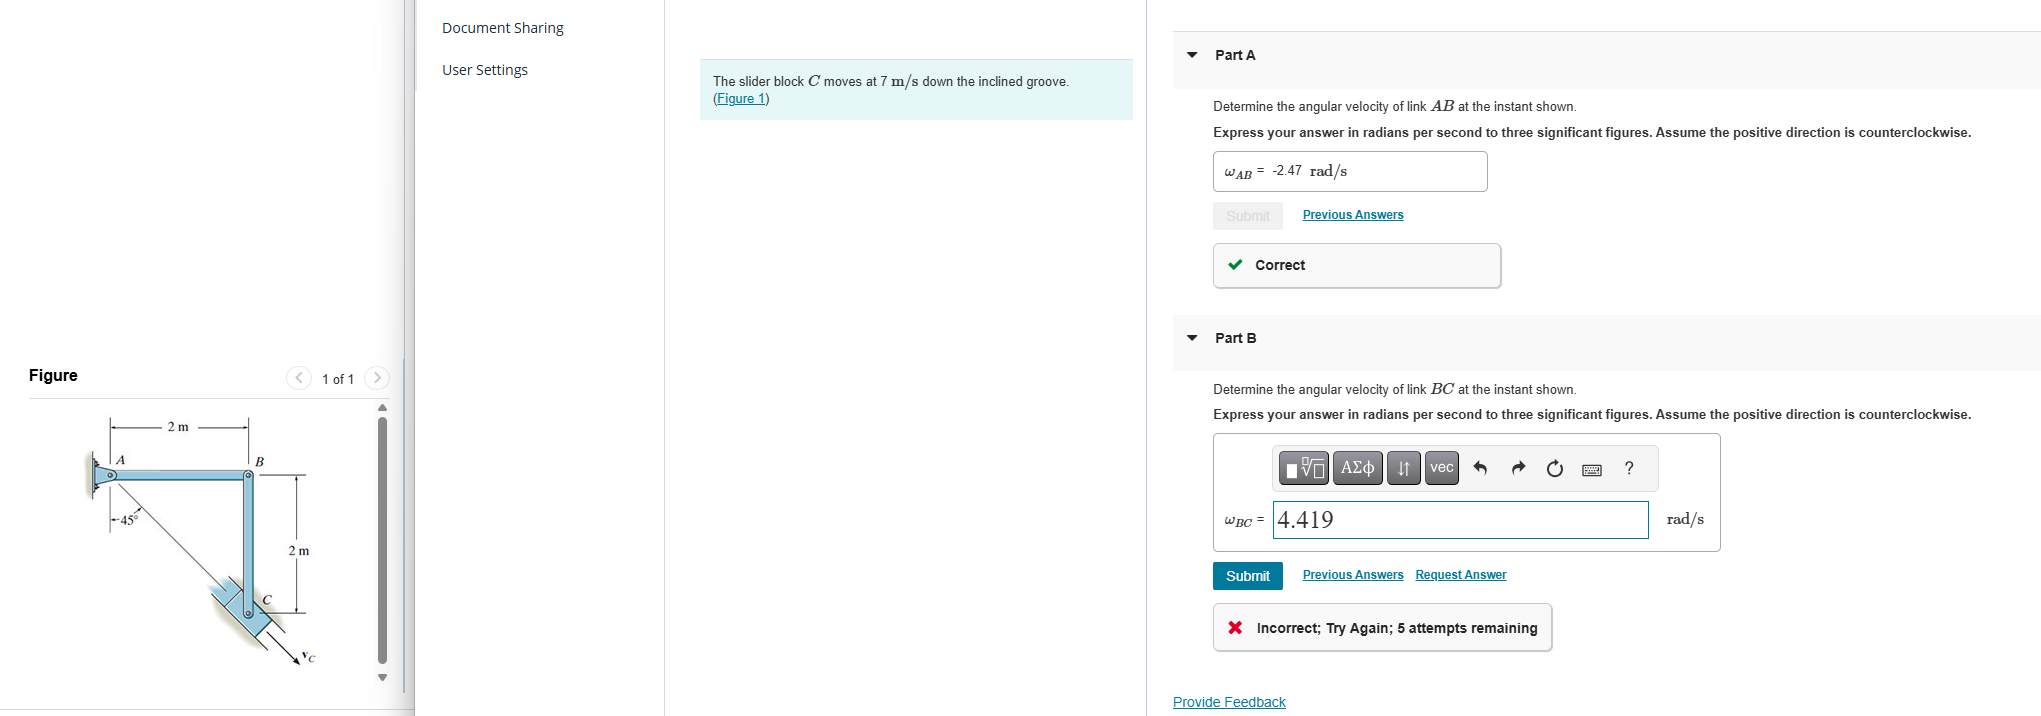This screenshot has width=2041, height=716.
Task: Click Request Answer for Part B
Action: (x=1460, y=574)
